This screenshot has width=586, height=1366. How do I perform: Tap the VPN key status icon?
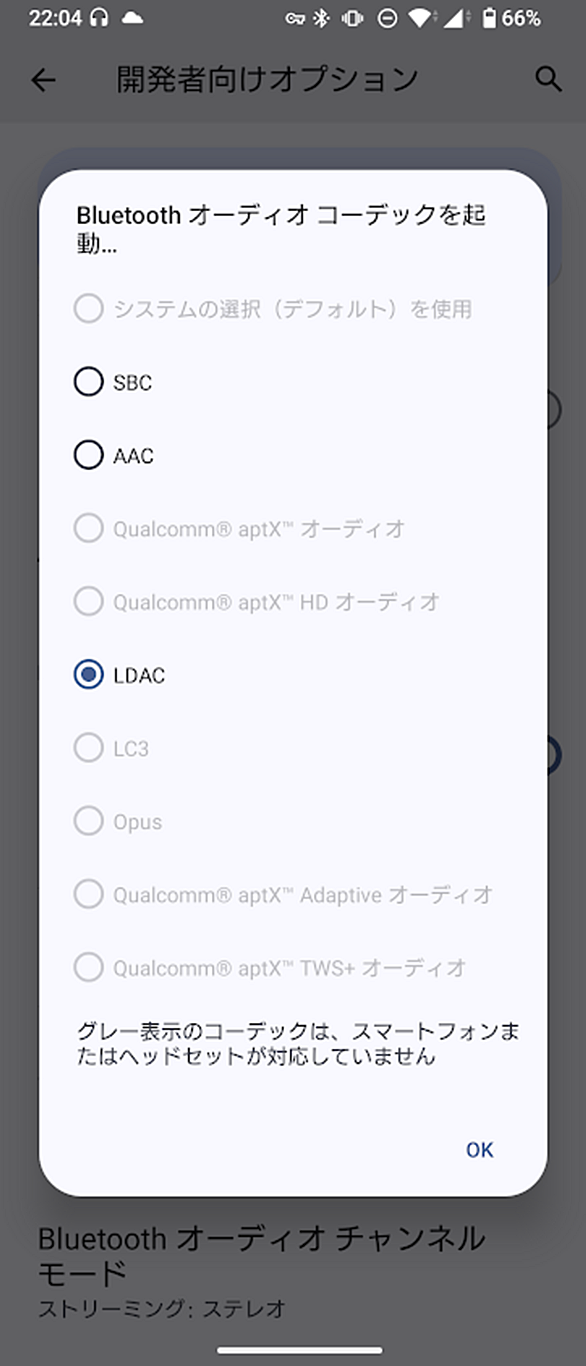coord(294,18)
